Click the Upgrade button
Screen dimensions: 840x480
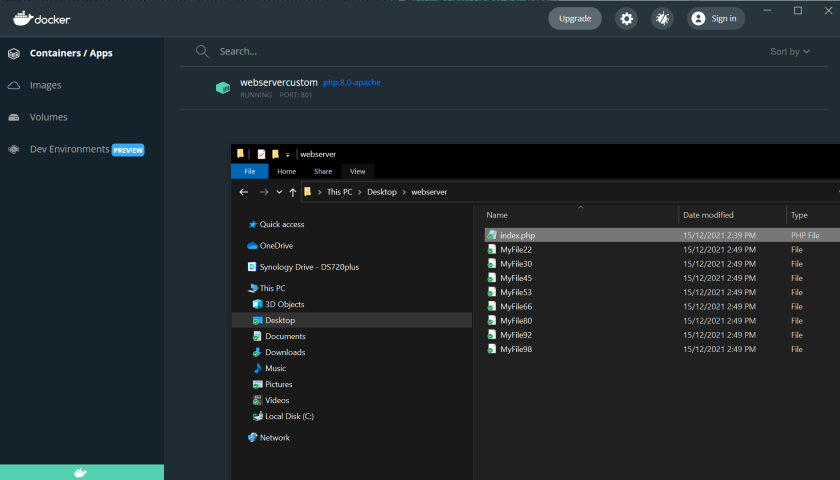point(575,19)
